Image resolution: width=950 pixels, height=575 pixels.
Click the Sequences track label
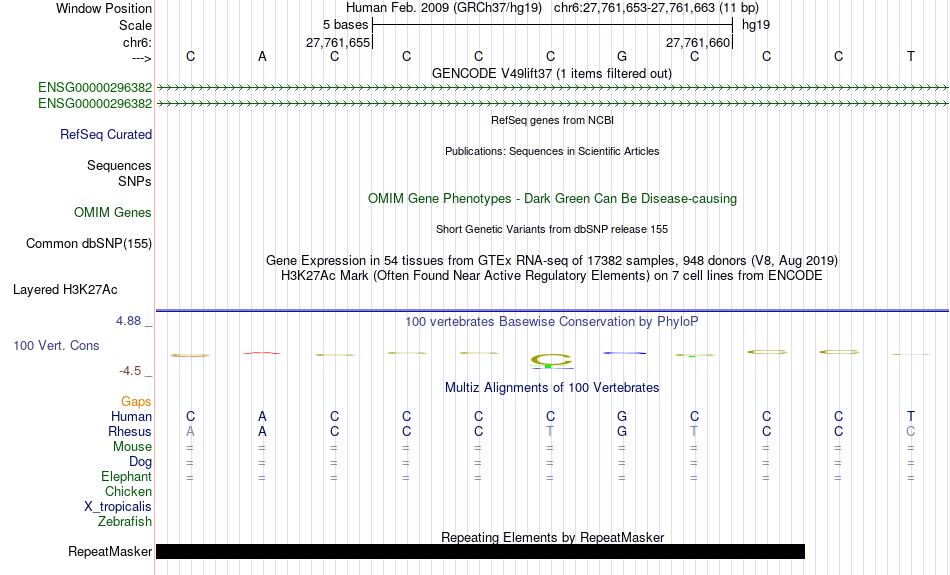pos(119,165)
